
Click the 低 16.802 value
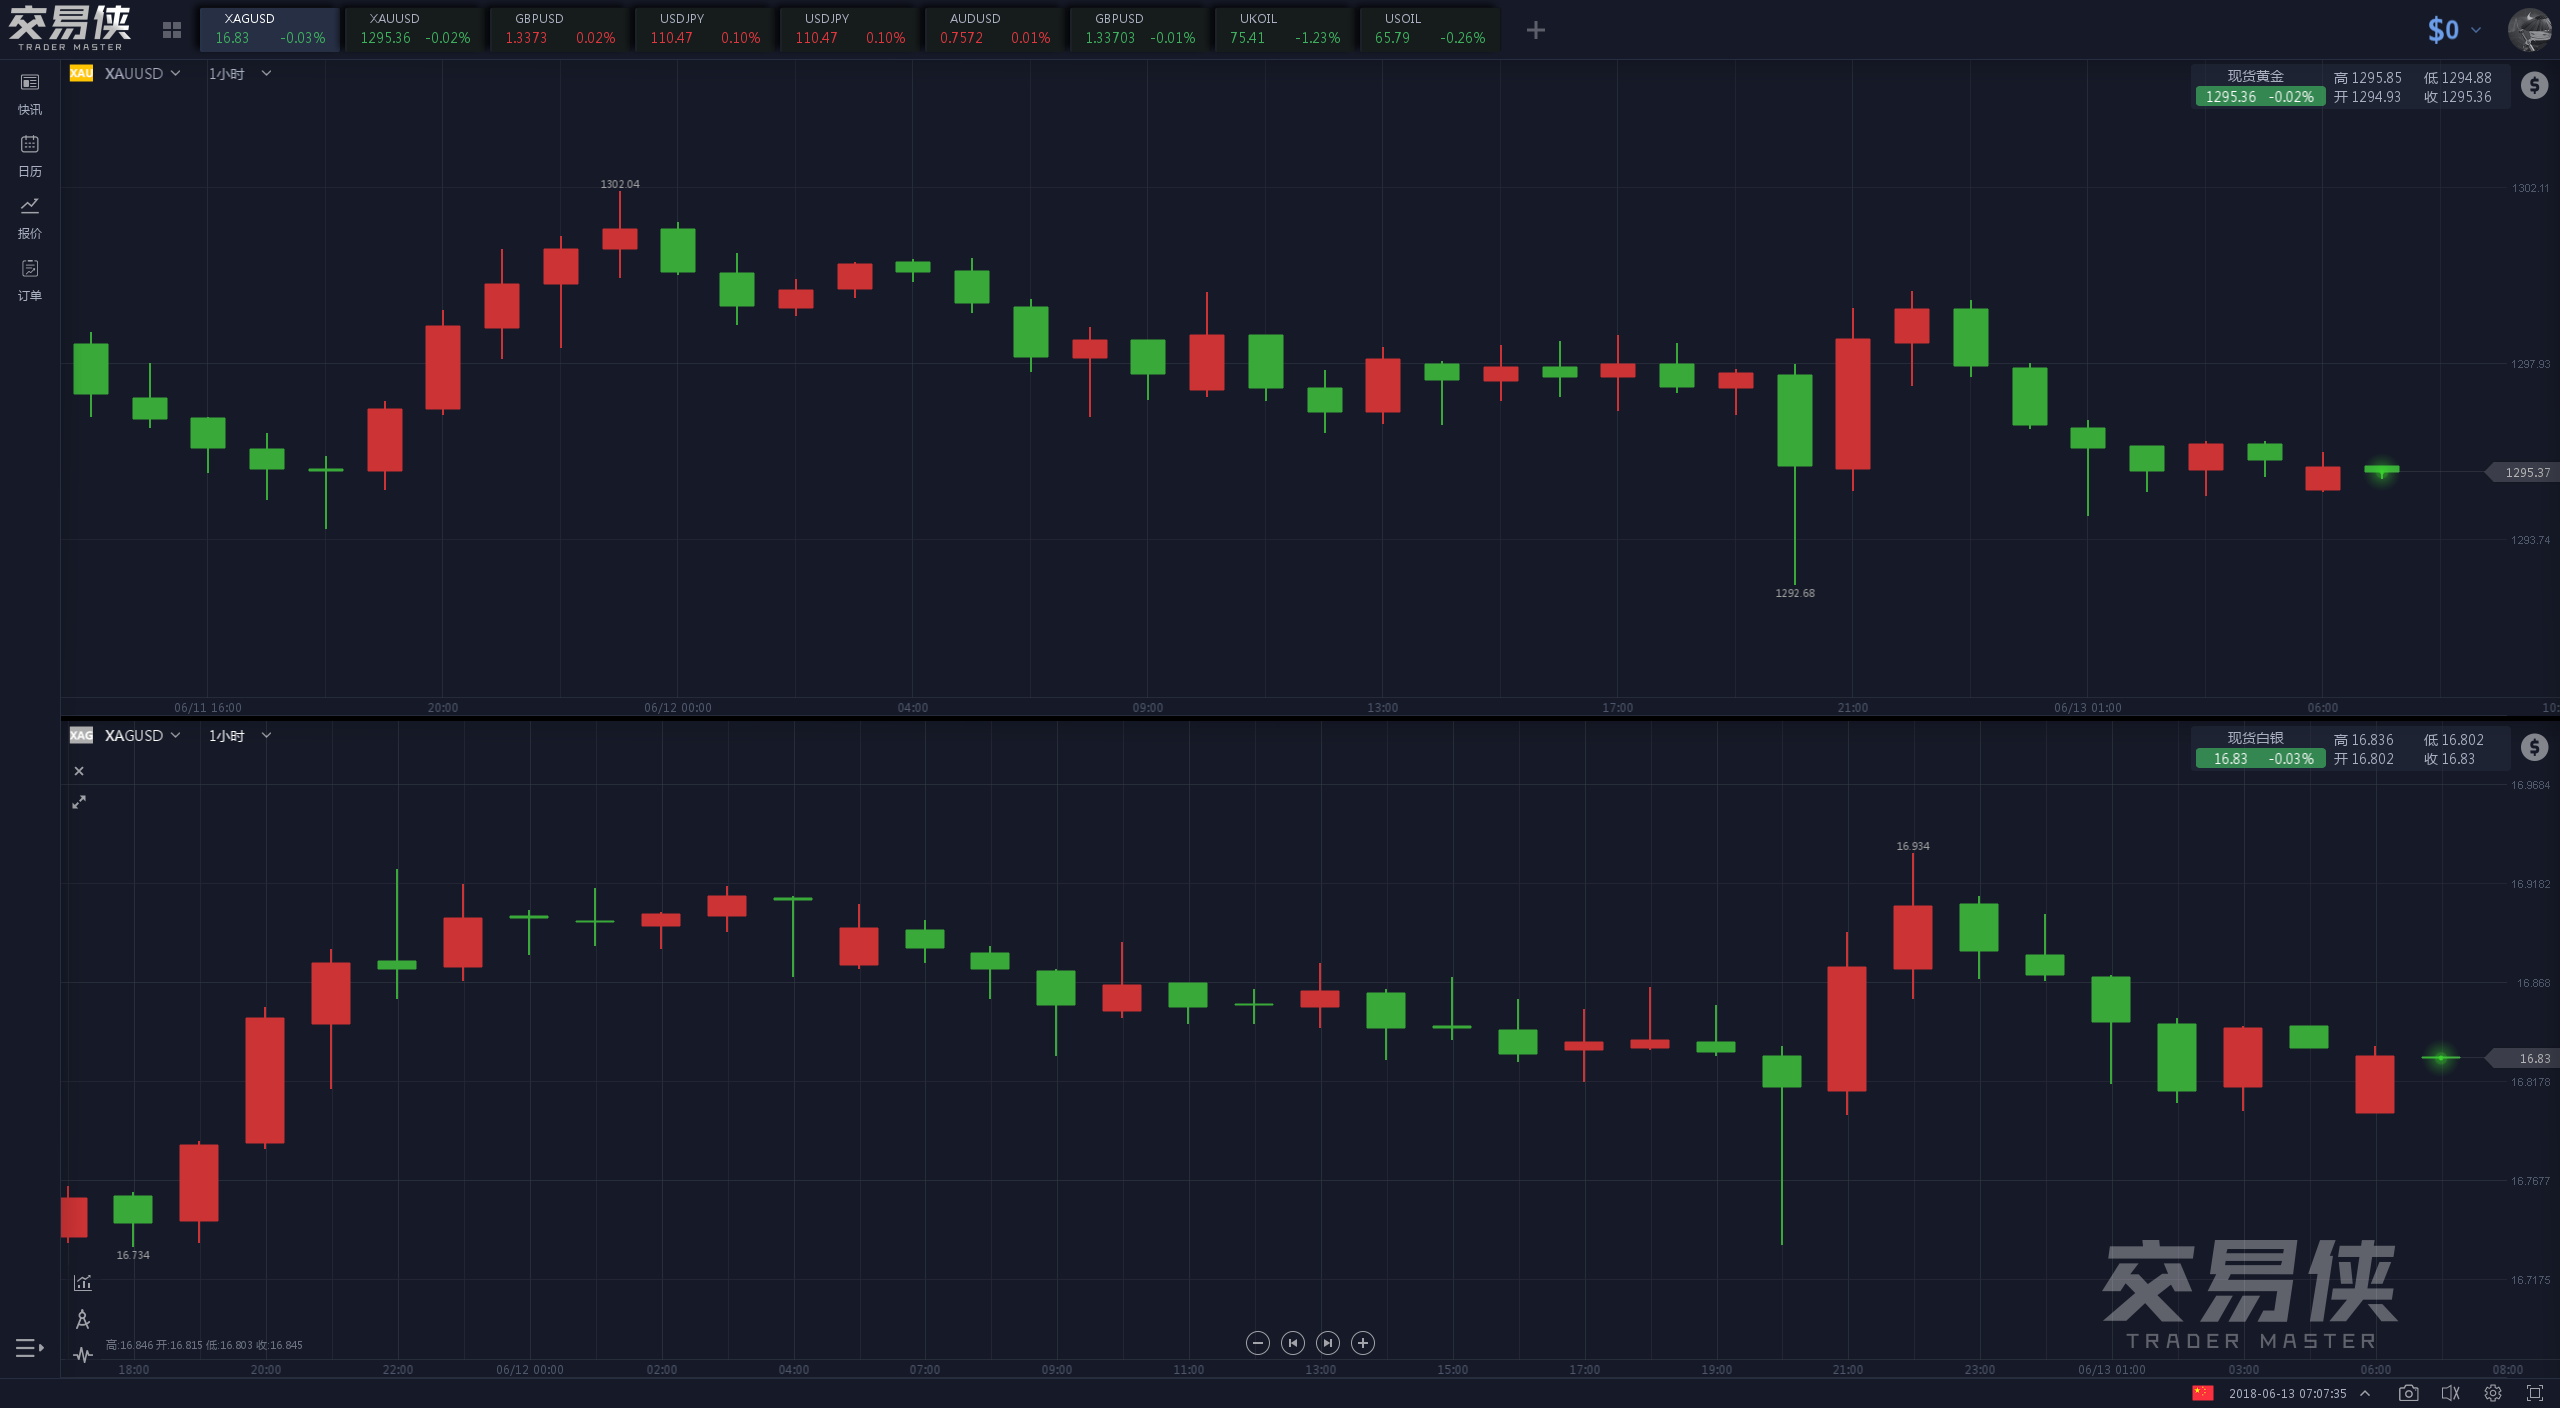(x=2453, y=739)
